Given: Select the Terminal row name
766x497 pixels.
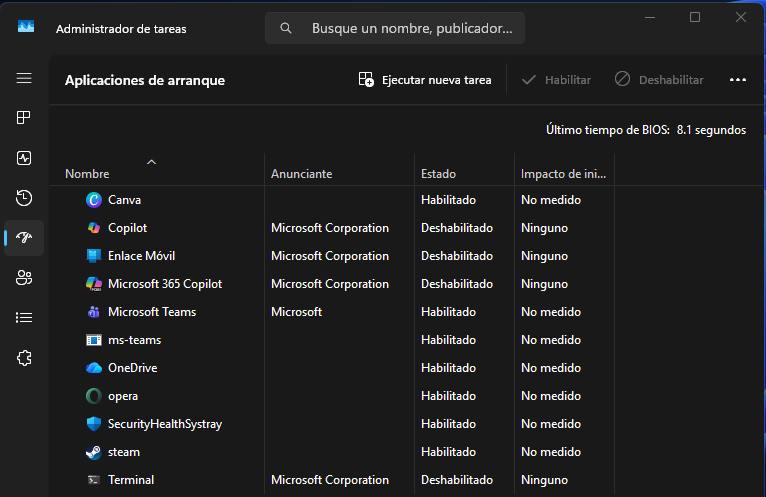Looking at the screenshot, I should click(131, 480).
